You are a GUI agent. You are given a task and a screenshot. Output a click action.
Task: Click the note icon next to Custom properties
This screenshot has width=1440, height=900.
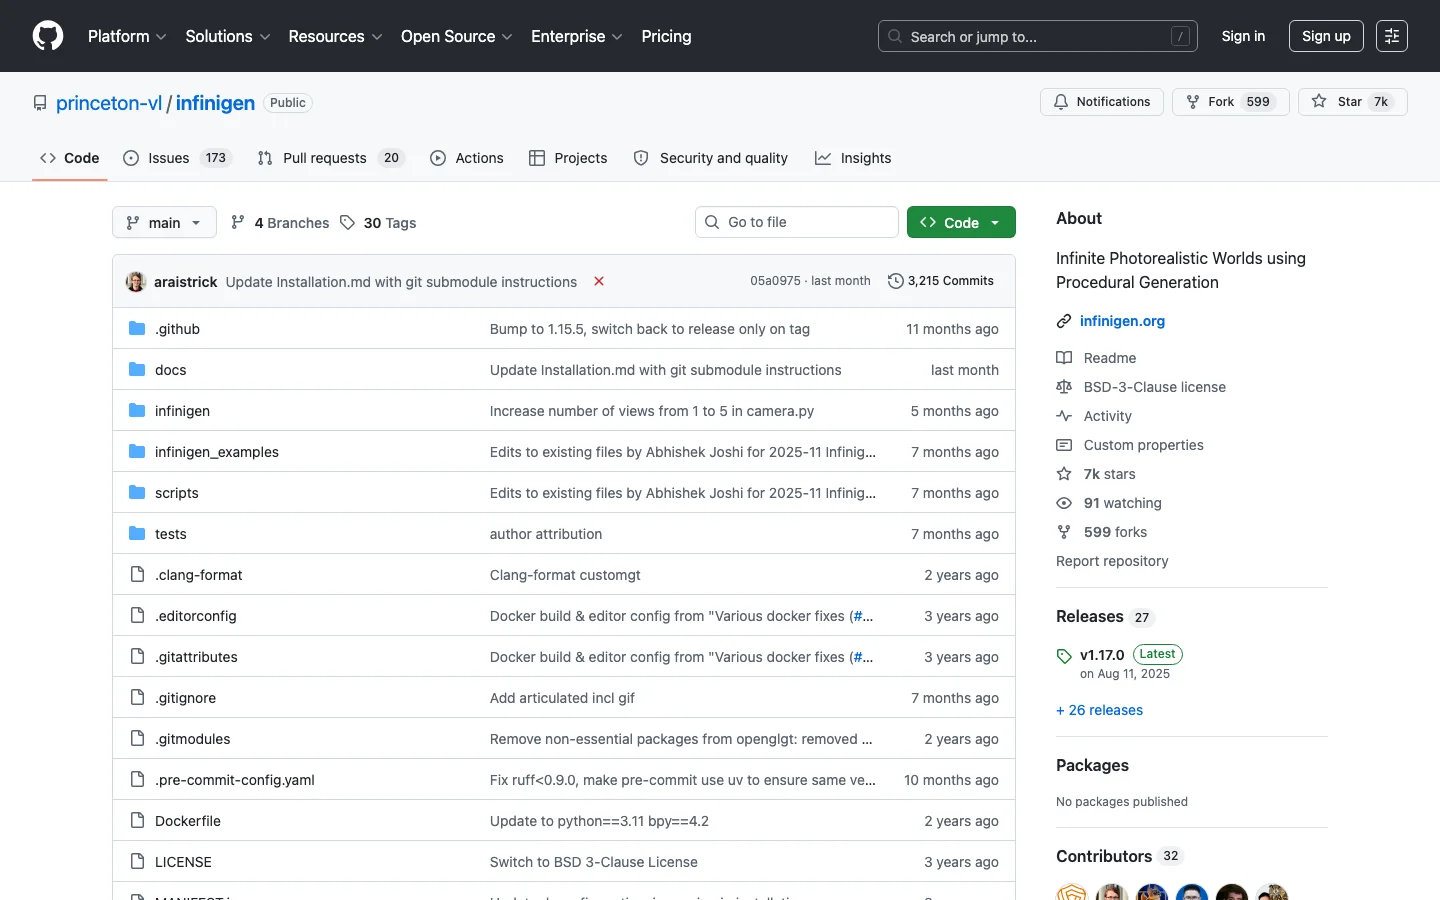(x=1064, y=445)
